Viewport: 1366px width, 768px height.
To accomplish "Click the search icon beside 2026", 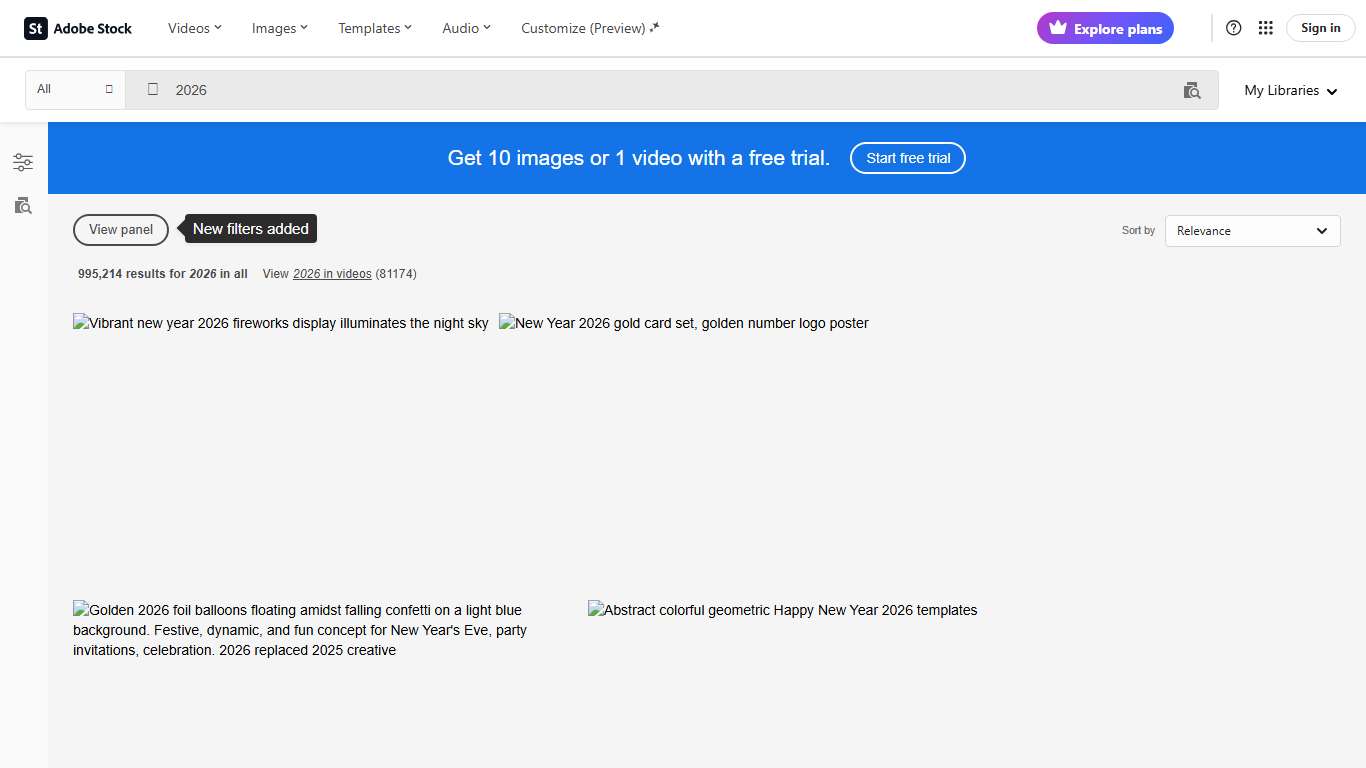I will click(153, 89).
